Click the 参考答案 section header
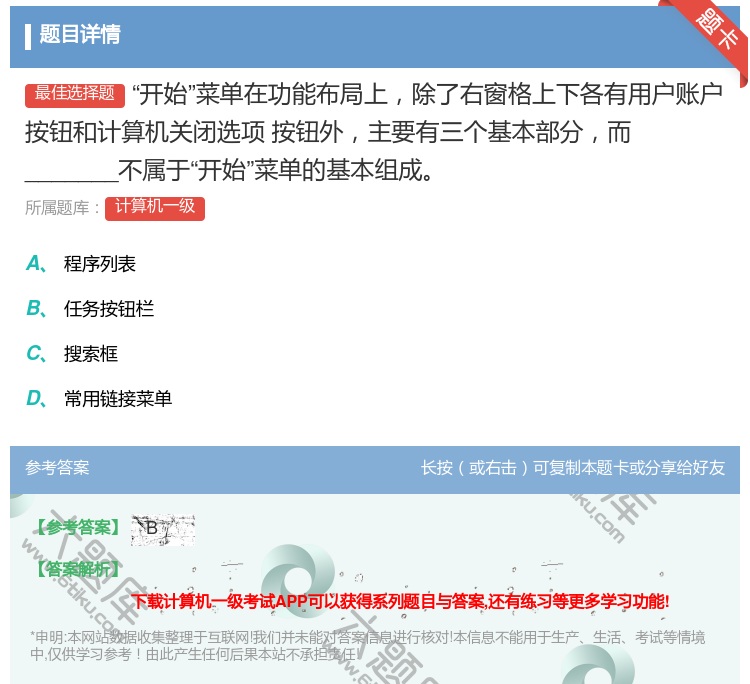 tap(57, 468)
